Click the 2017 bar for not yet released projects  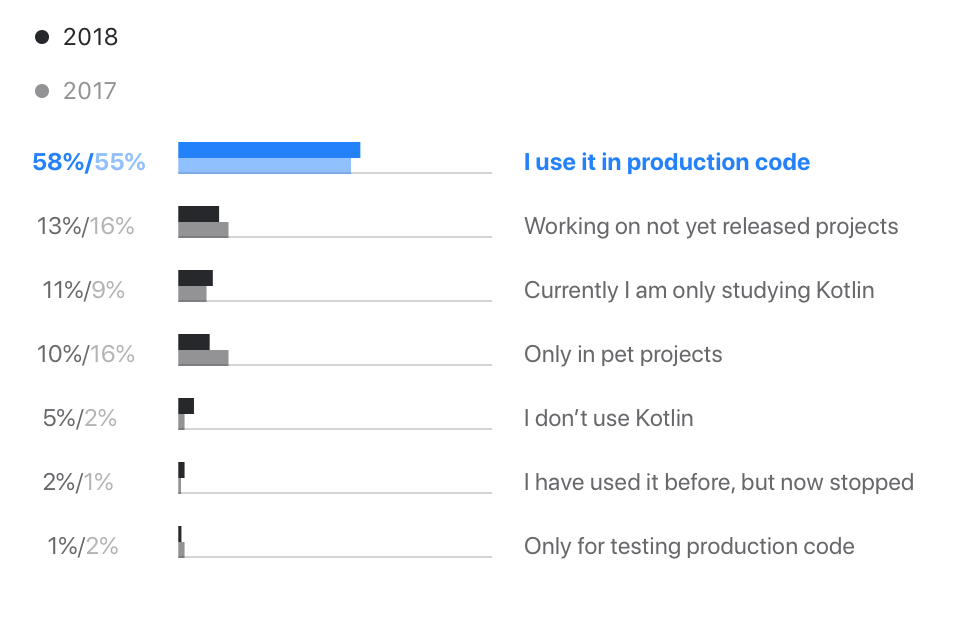click(203, 230)
